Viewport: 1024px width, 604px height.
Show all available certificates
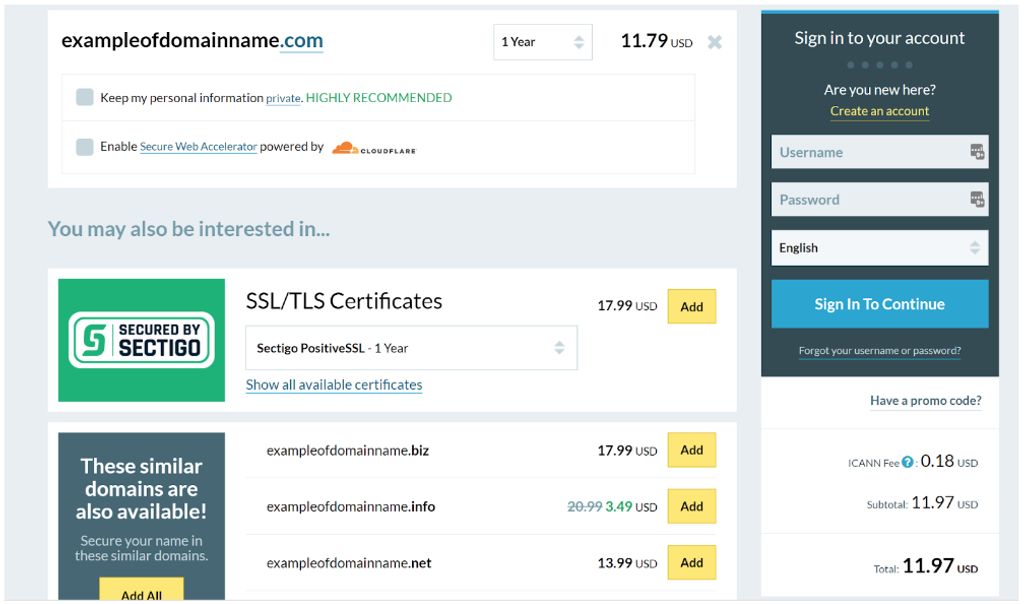coord(334,384)
